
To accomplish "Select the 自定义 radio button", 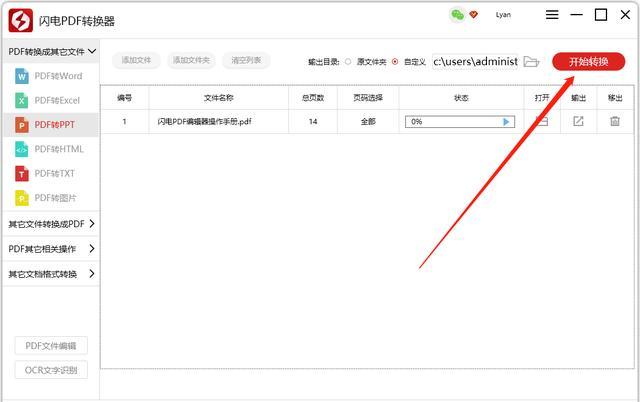I will click(x=395, y=62).
